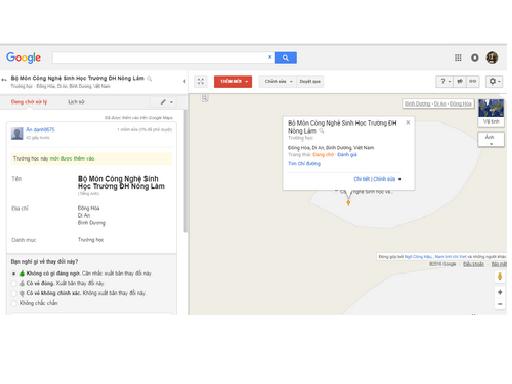
Task: Open the settings gear dropdown
Action: [x=494, y=81]
